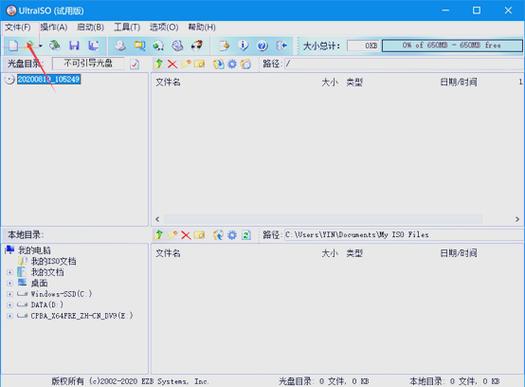Open the 操作(A) menu
Viewport: 525px width, 387px height.
(x=54, y=27)
